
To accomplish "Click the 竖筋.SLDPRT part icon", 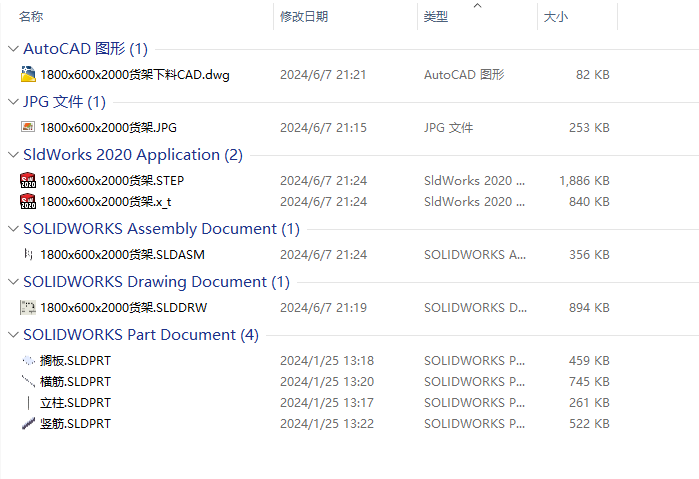I will (28, 423).
